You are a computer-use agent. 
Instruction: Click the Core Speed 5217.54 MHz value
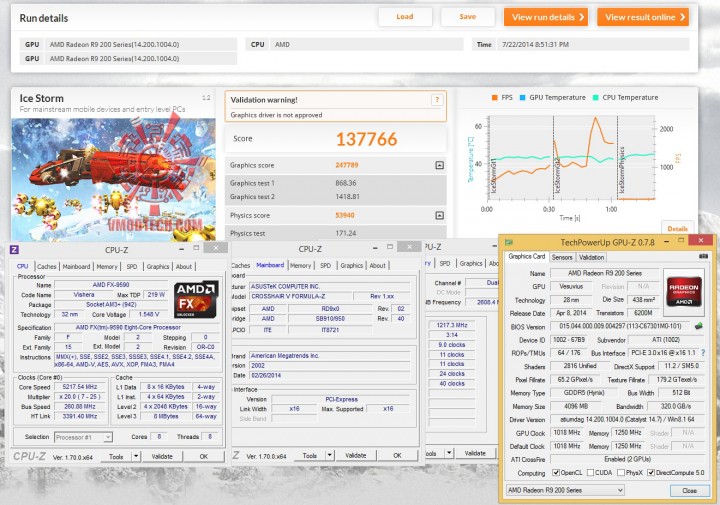[80, 387]
